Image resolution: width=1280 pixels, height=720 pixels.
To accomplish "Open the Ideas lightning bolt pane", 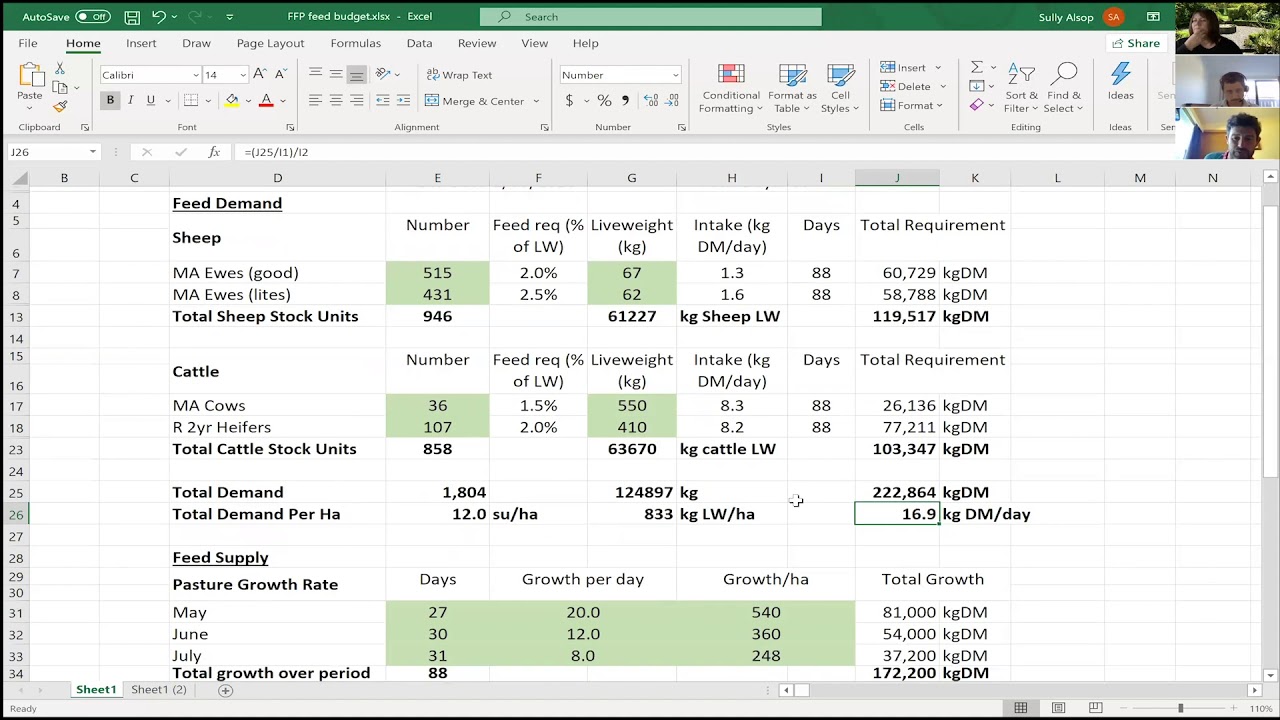I will (1120, 82).
